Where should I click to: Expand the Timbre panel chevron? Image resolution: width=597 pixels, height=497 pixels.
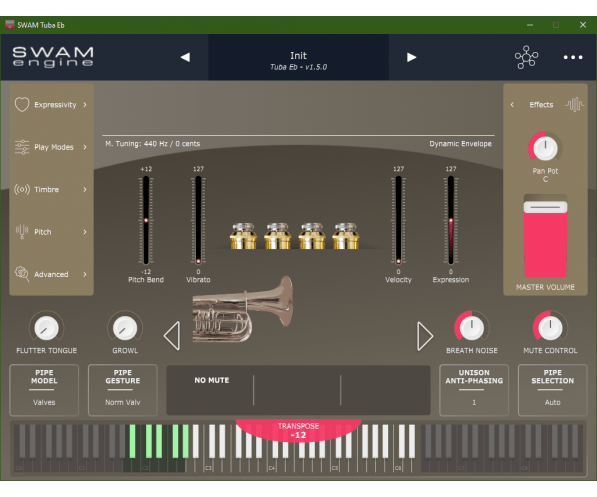point(85,189)
